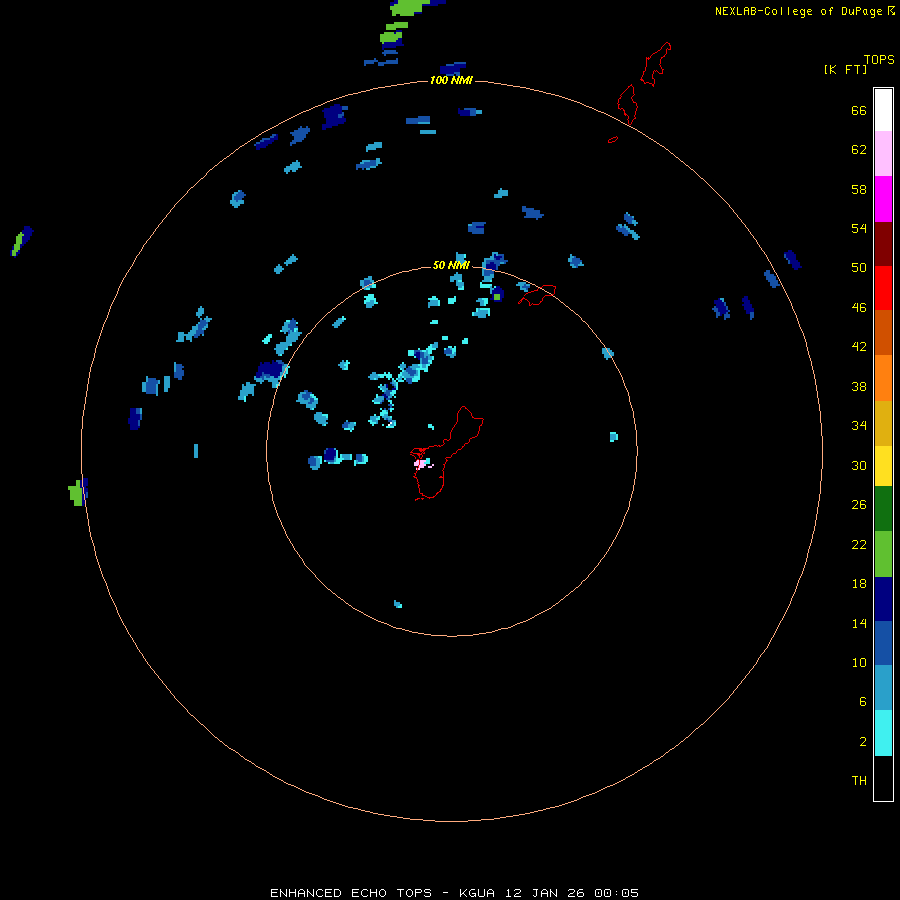Pick the dark red (maroon) legend swatch
Viewport: 900px width, 900px height.
point(883,243)
